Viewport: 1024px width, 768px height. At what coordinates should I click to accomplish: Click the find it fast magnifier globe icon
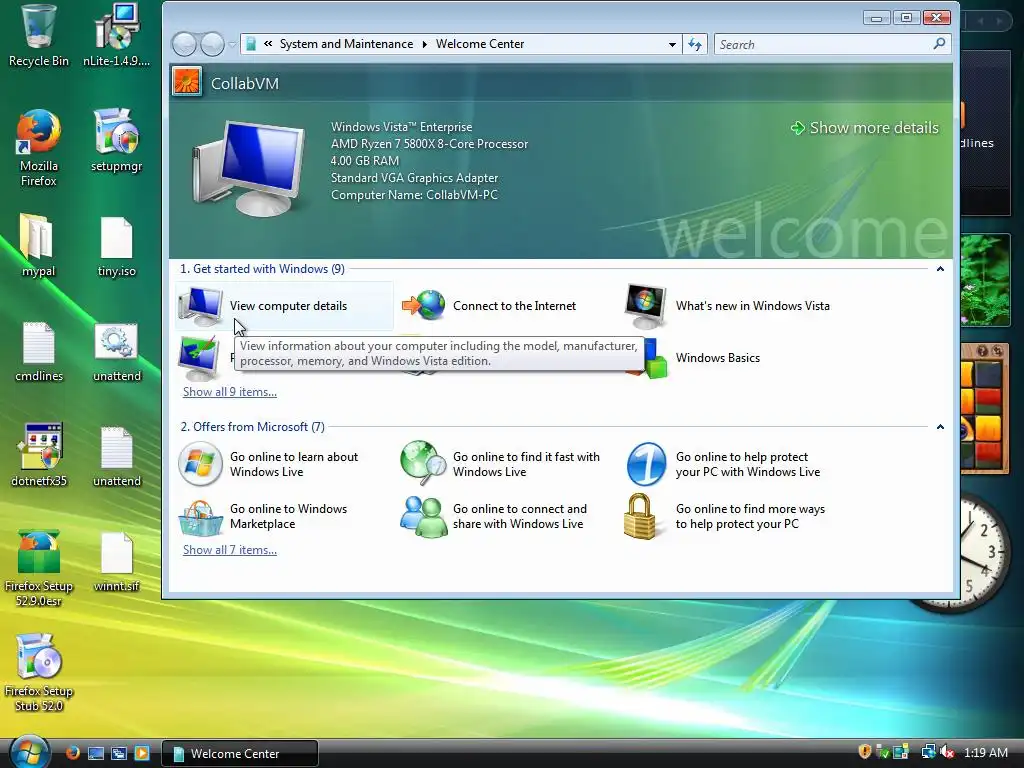[423, 464]
